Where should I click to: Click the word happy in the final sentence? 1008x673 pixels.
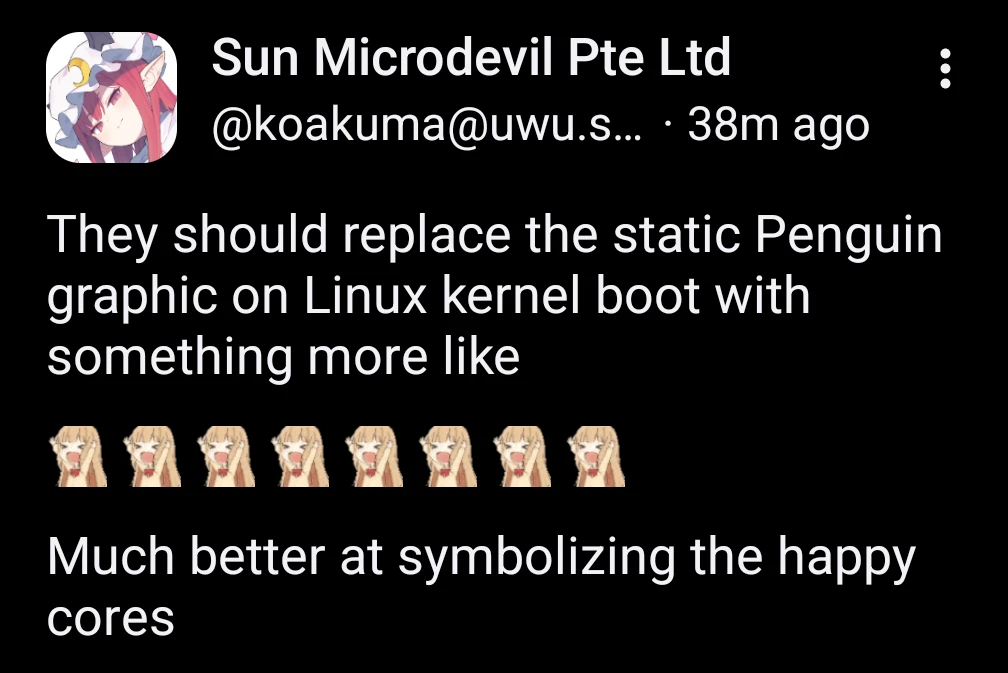point(846,559)
